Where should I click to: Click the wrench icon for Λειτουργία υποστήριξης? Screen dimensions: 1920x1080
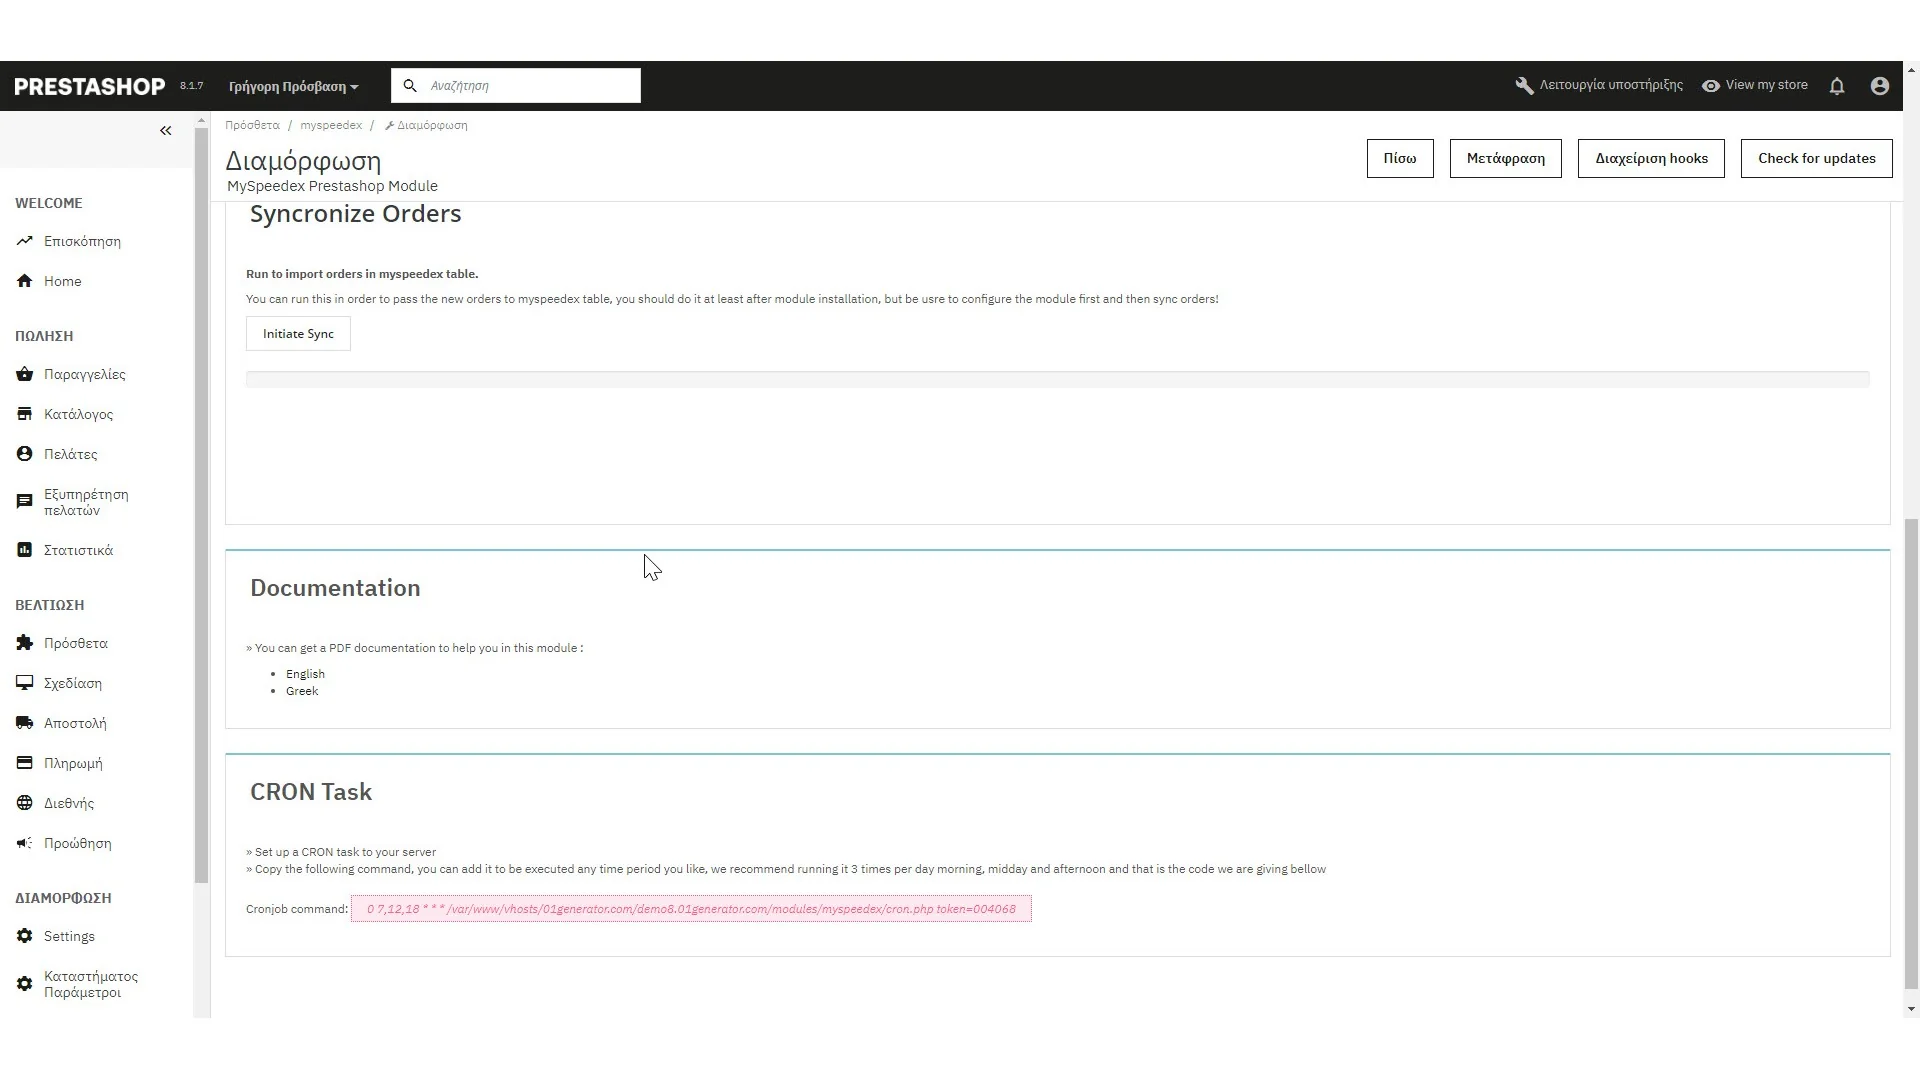1524,86
